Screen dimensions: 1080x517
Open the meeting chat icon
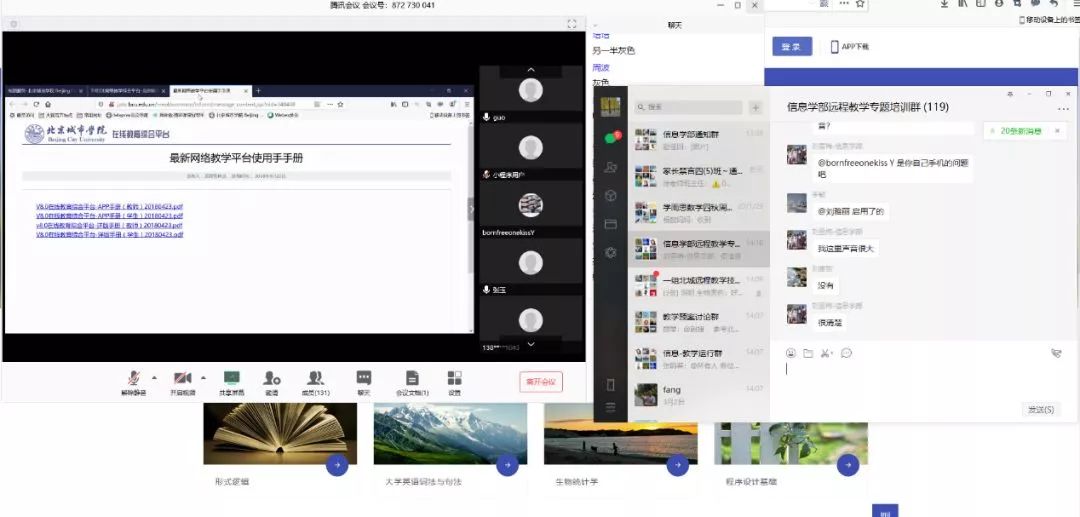click(364, 380)
